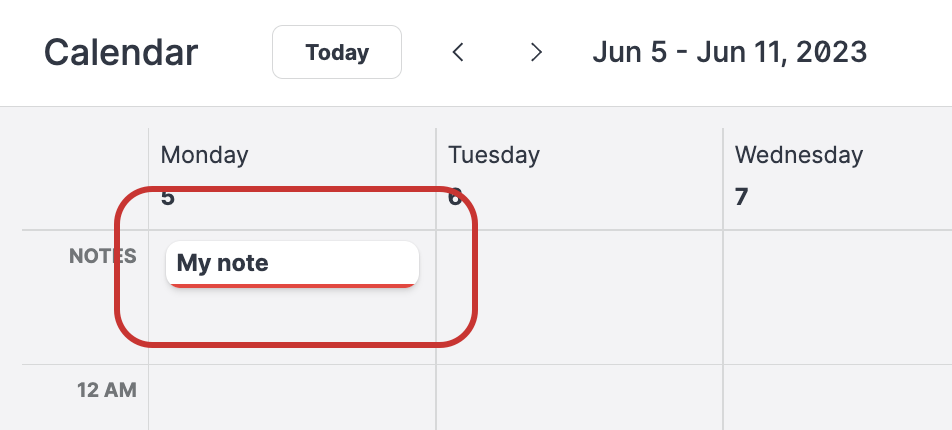Click the empty Wednesday notes cell
952x430 pixels.
836,297
